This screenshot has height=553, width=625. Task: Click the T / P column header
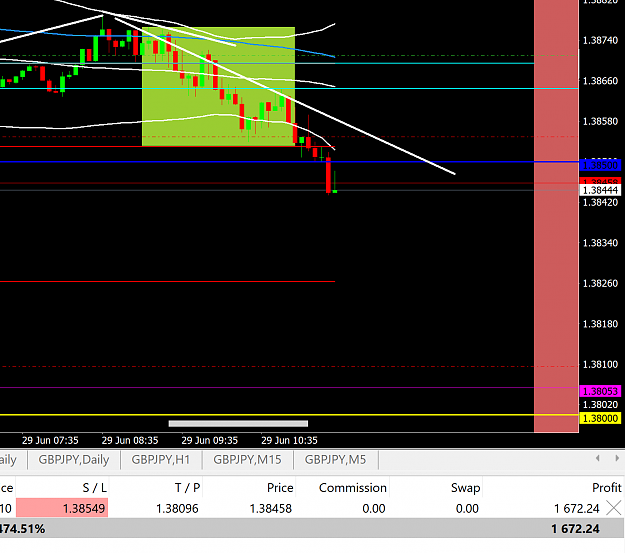click(x=187, y=488)
